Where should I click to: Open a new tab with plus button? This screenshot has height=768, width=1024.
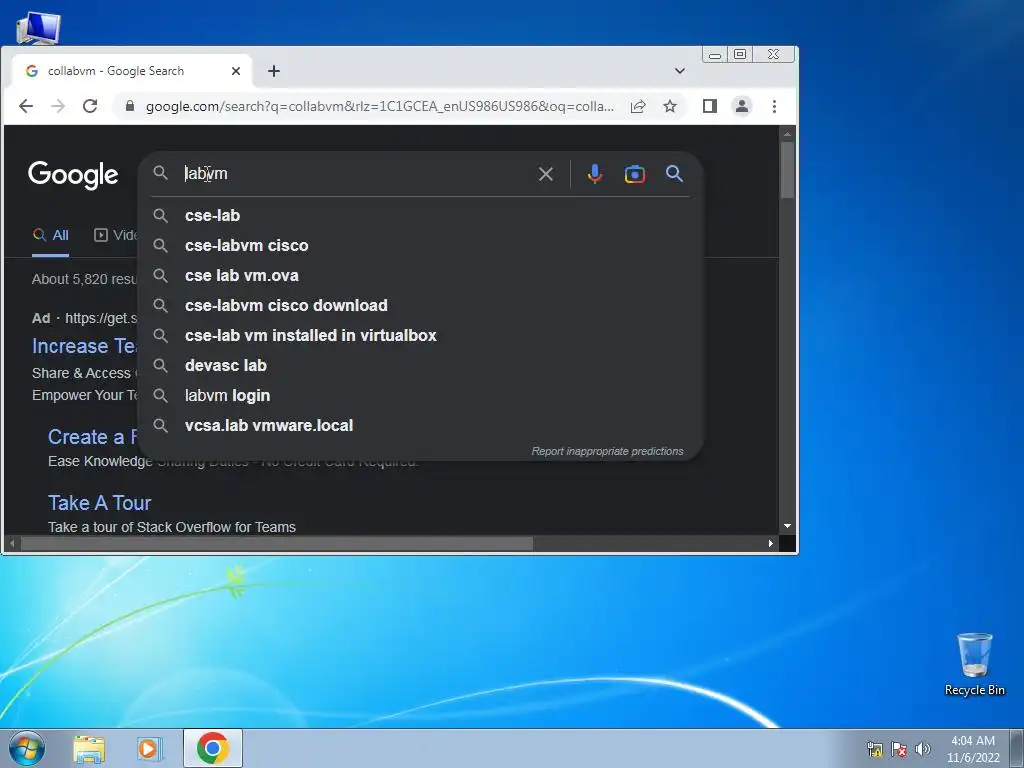(274, 71)
